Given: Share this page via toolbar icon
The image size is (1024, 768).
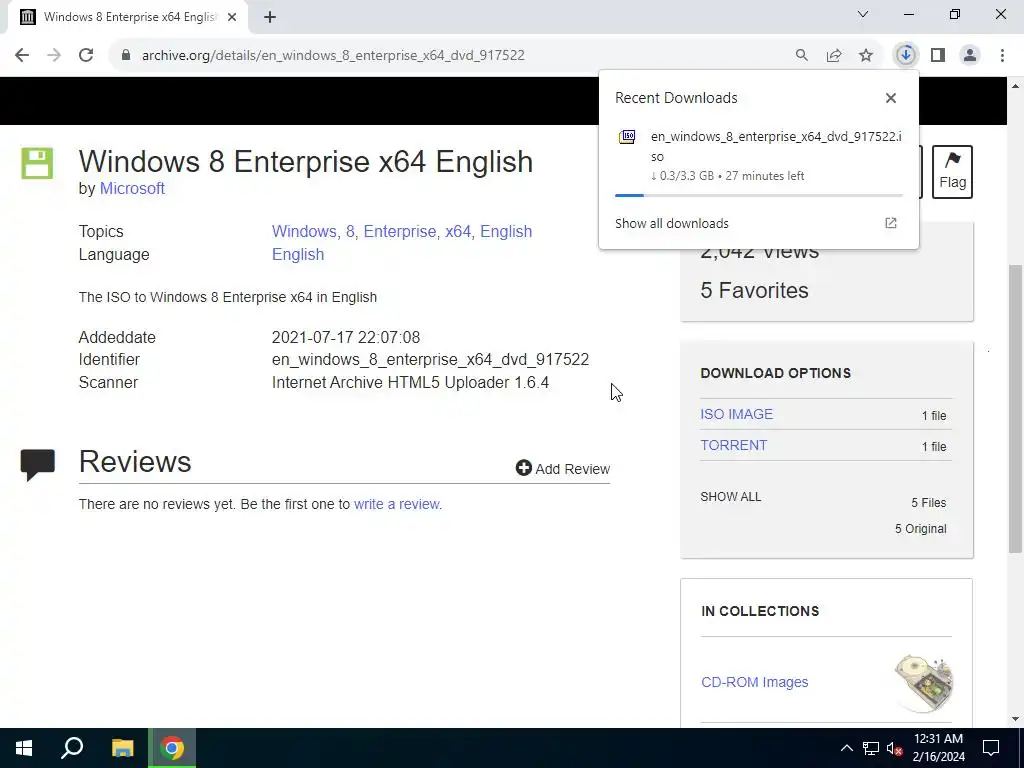Looking at the screenshot, I should click(834, 55).
